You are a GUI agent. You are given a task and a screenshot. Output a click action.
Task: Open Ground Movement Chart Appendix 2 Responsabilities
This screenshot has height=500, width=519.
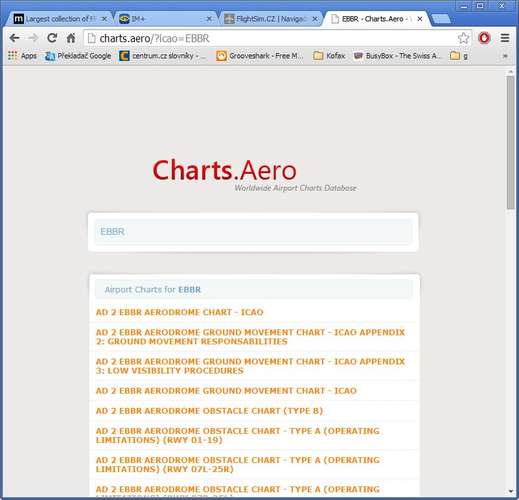250,337
